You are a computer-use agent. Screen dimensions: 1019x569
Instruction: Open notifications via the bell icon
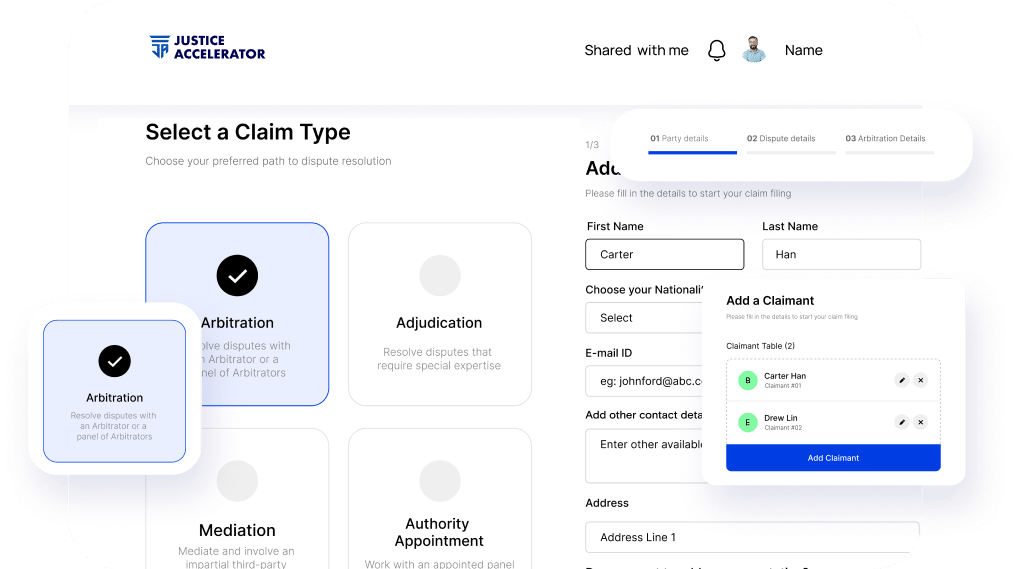point(716,51)
